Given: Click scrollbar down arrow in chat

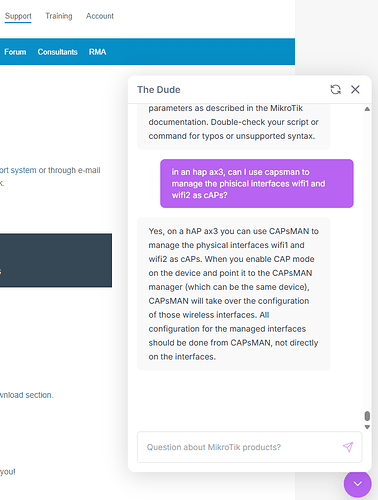Looking at the screenshot, I should [367, 427].
